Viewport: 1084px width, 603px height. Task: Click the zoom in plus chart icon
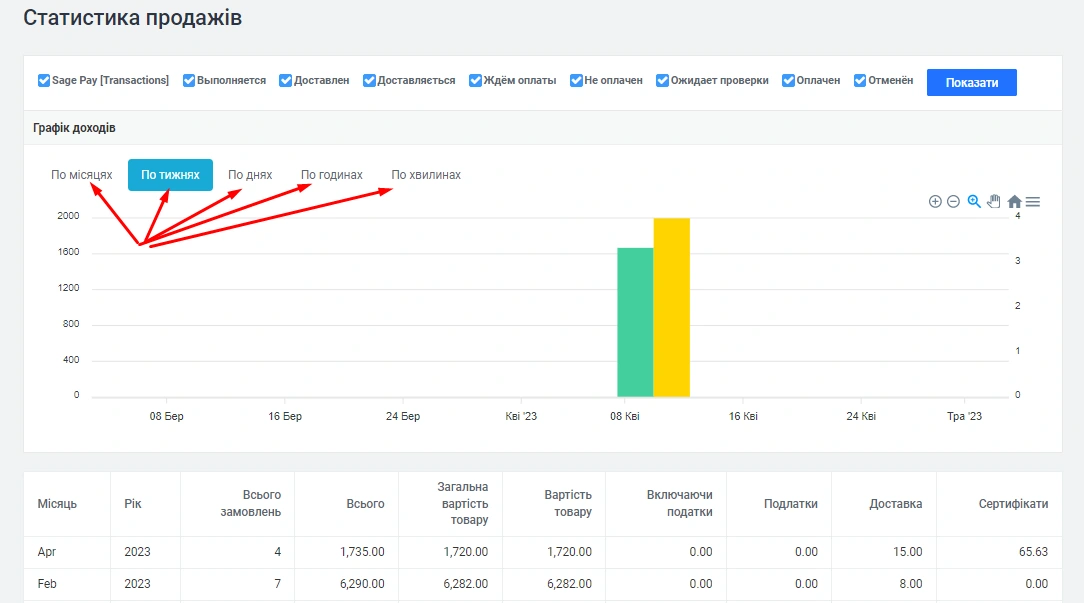935,201
